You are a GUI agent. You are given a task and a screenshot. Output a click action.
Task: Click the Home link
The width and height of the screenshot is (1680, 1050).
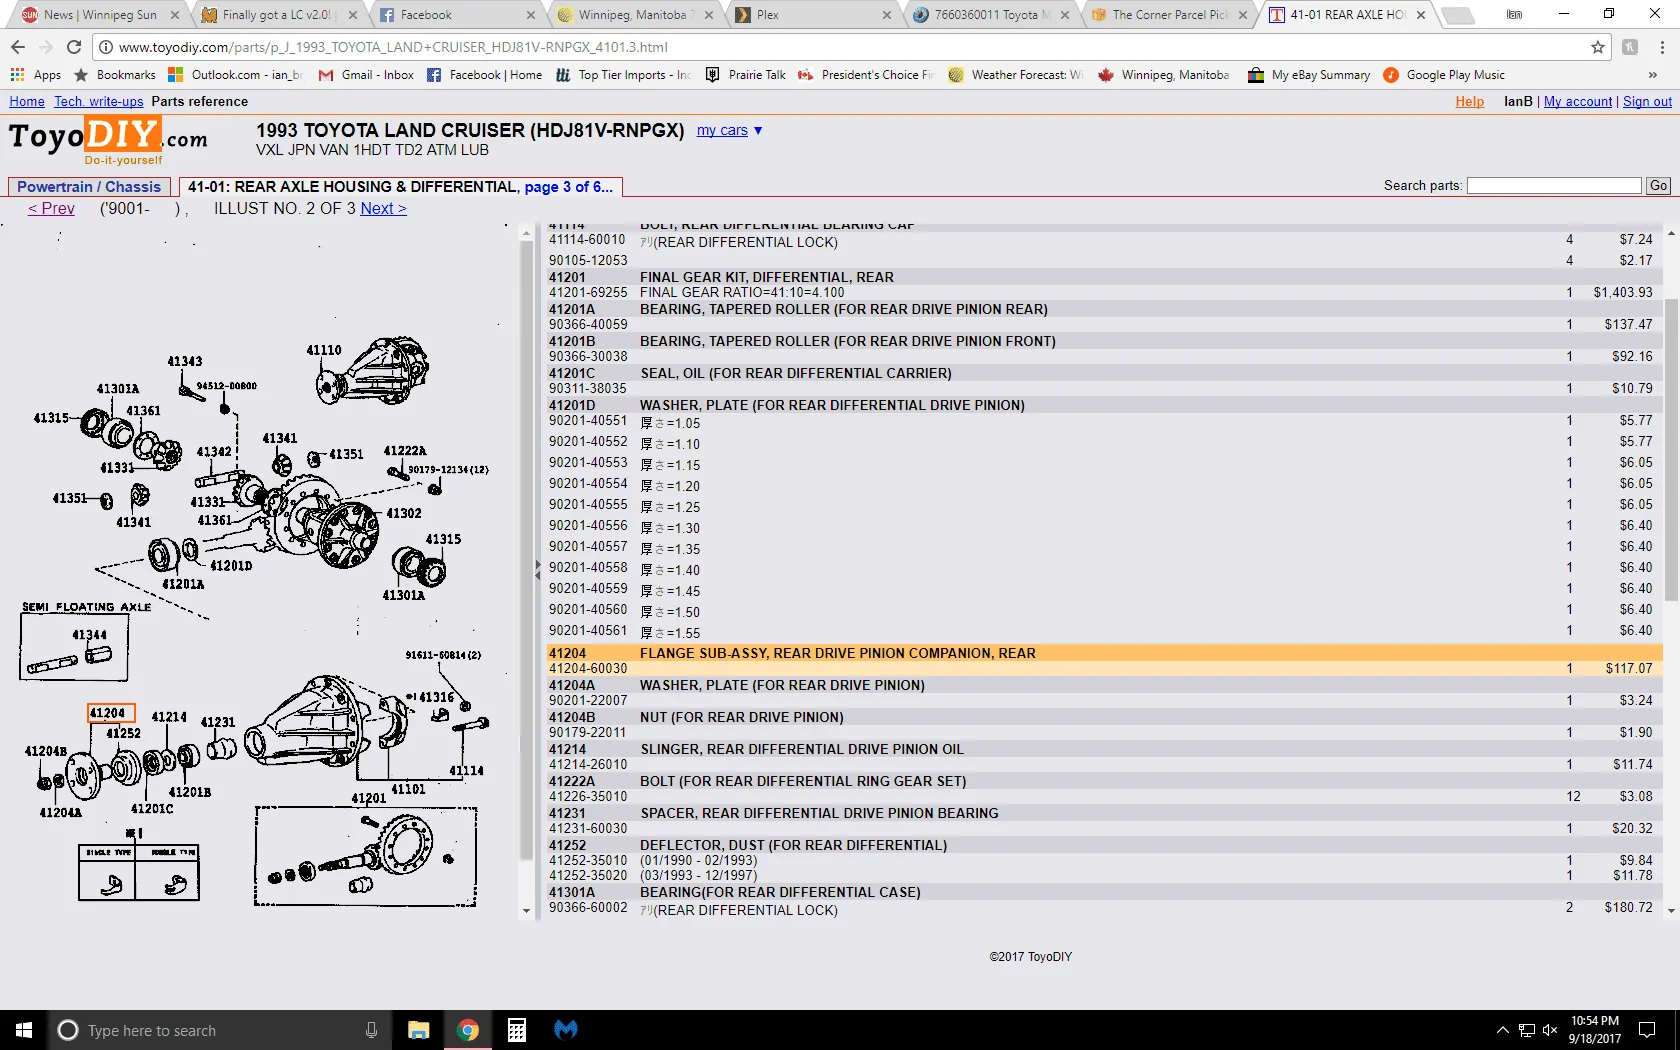click(27, 102)
